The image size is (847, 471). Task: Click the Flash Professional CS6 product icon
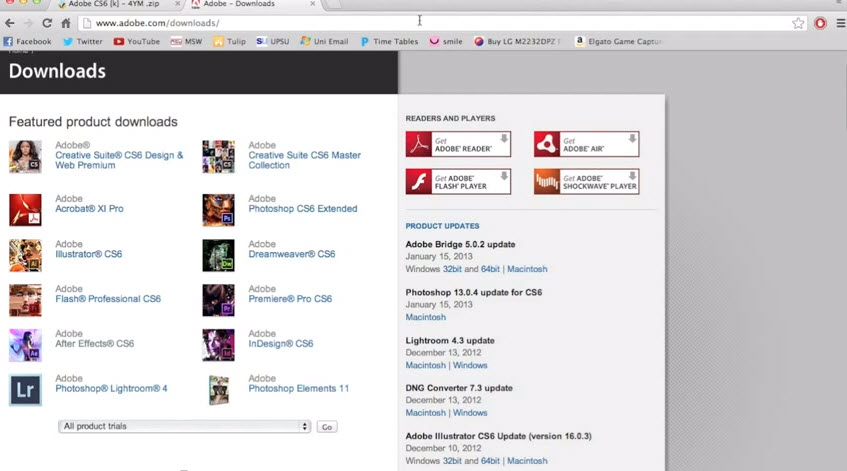point(25,300)
